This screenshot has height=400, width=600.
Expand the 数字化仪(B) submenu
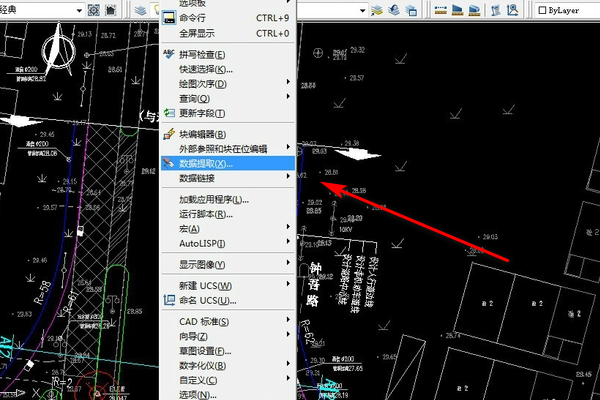pyautogui.click(x=227, y=366)
